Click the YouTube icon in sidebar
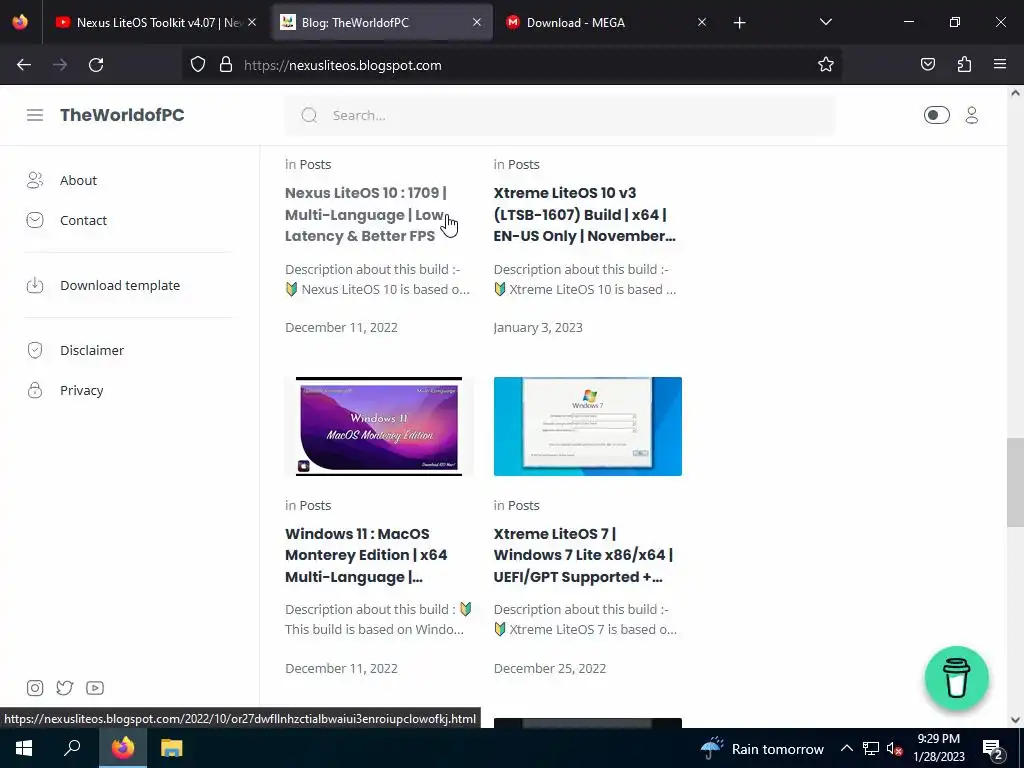The width and height of the screenshot is (1024, 768). pyautogui.click(x=95, y=688)
